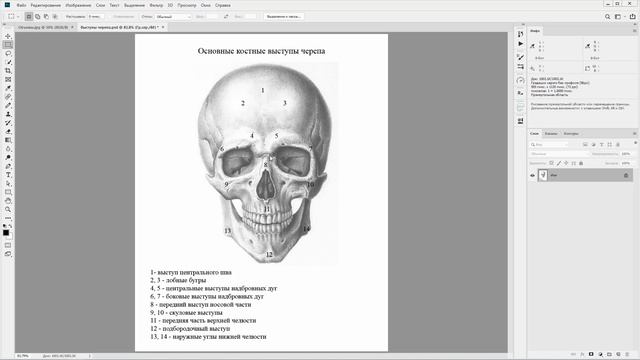Select the Gradient tool
This screenshot has width=640, height=360.
click(x=8, y=140)
